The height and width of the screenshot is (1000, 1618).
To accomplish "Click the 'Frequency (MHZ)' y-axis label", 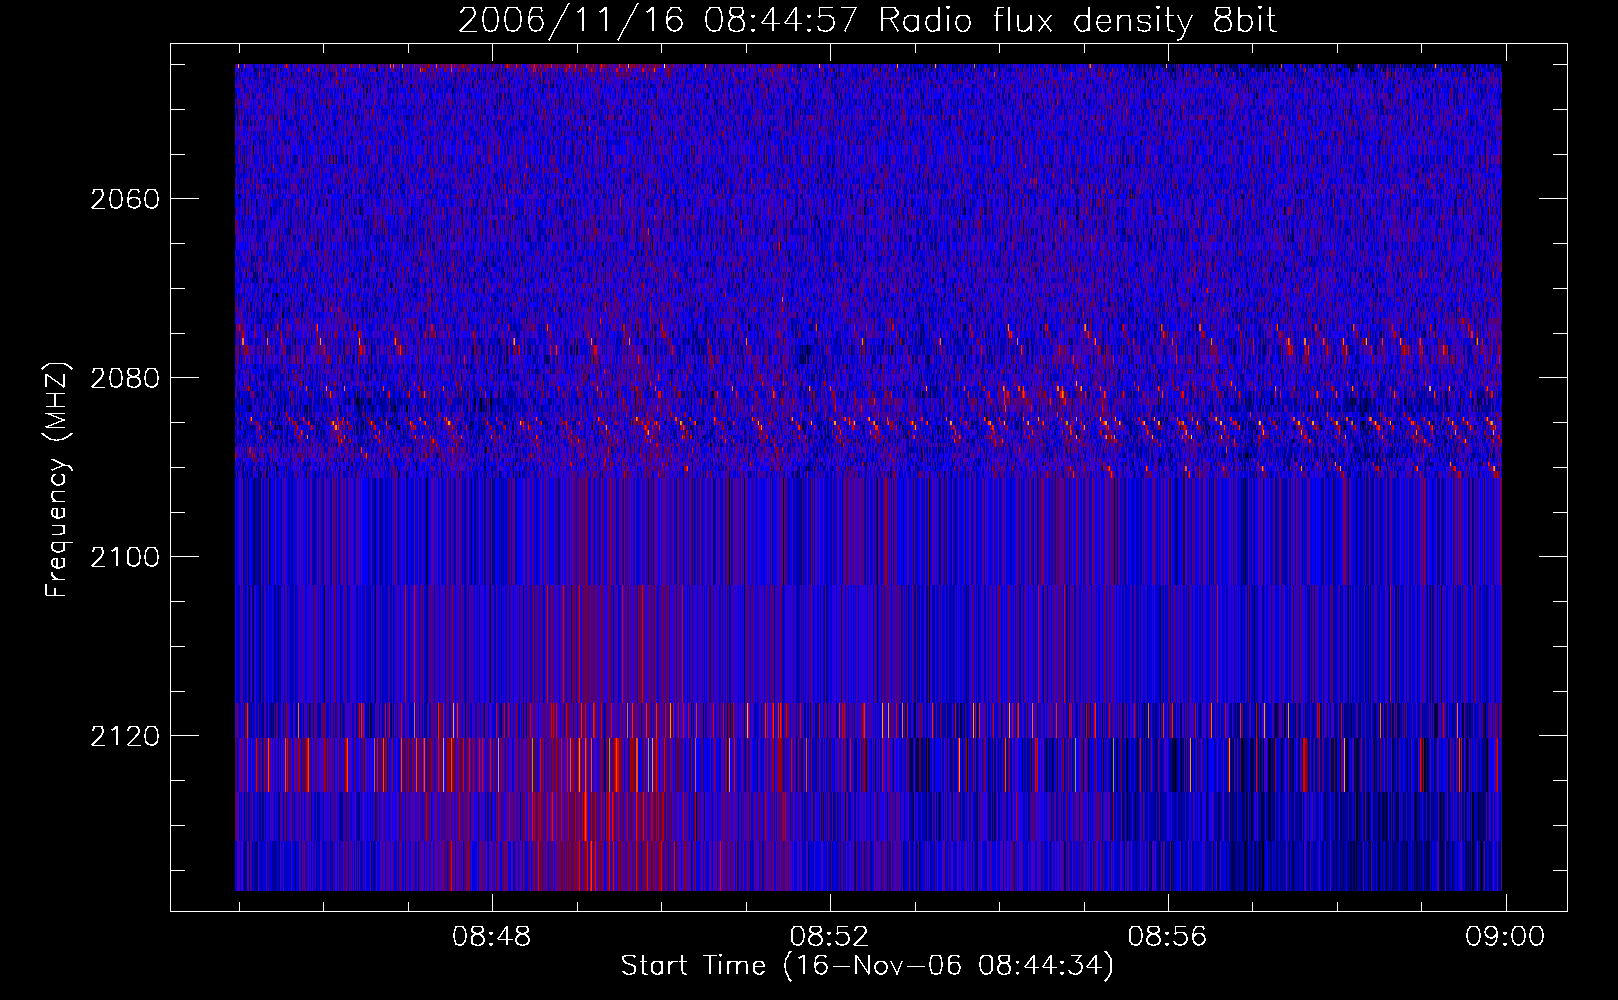I will (x=57, y=480).
